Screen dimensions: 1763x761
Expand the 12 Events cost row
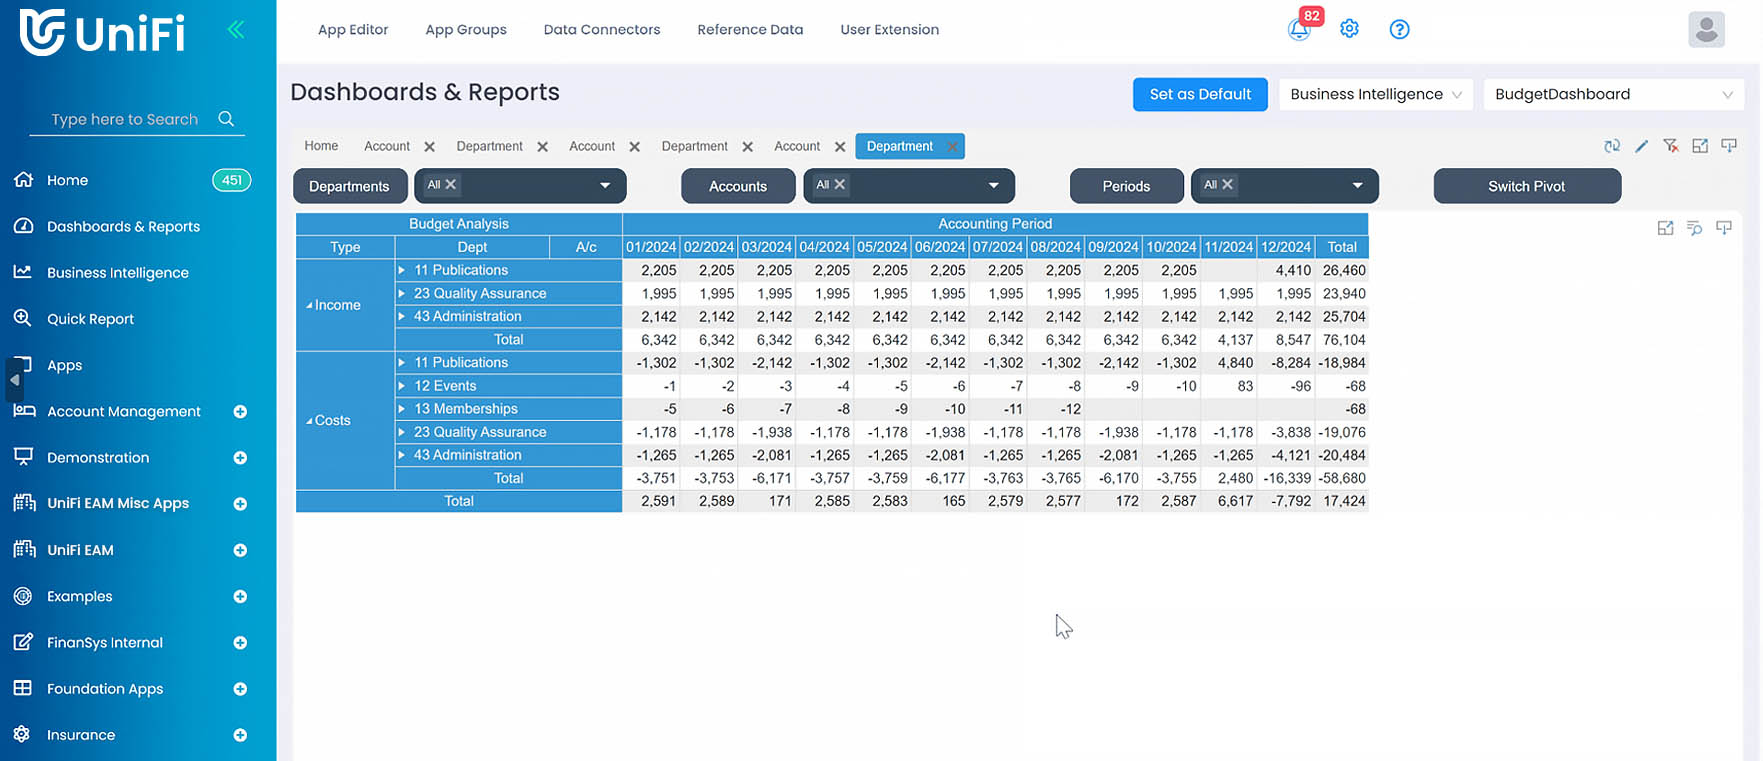pyautogui.click(x=402, y=386)
